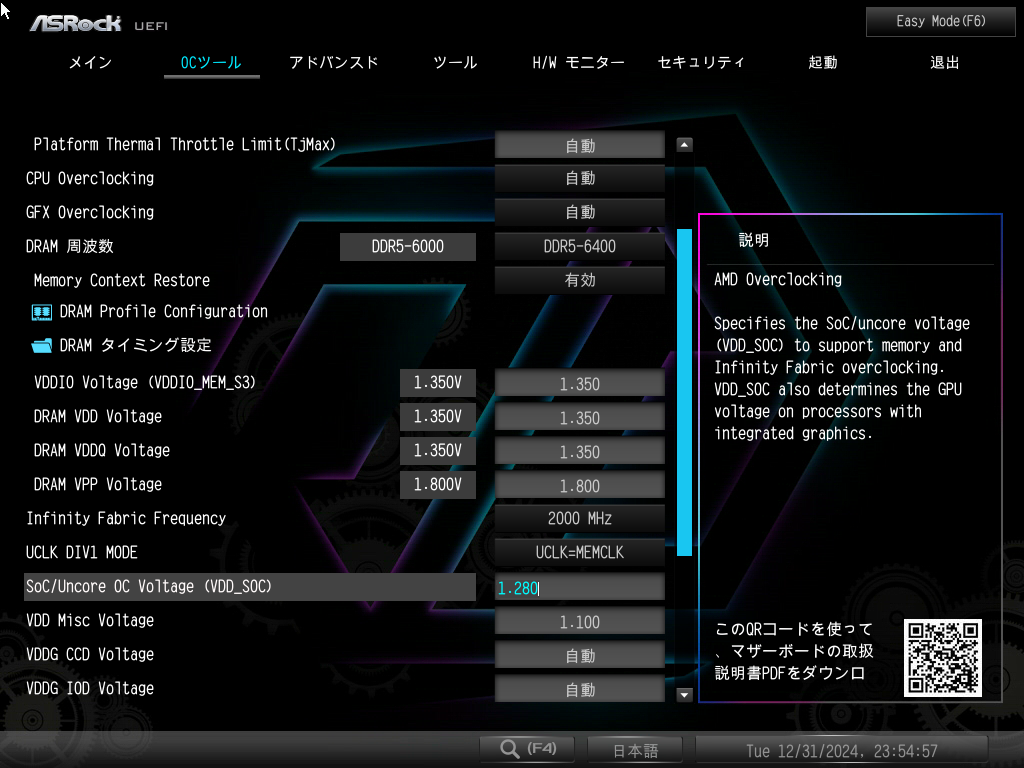
Task: Select VDDG CCD Voltage label
Action: pyautogui.click(x=90, y=654)
